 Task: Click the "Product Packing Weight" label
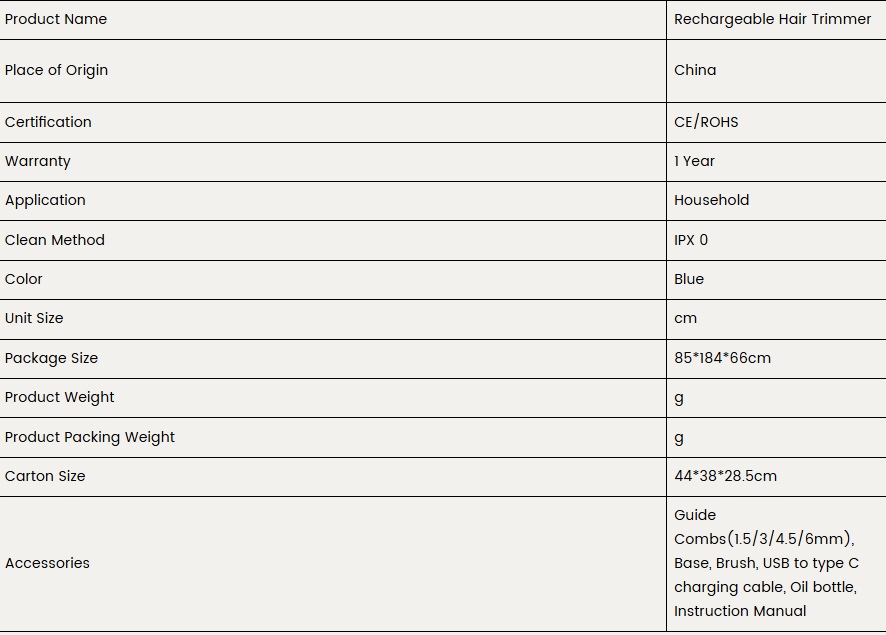pyautogui.click(x=90, y=437)
